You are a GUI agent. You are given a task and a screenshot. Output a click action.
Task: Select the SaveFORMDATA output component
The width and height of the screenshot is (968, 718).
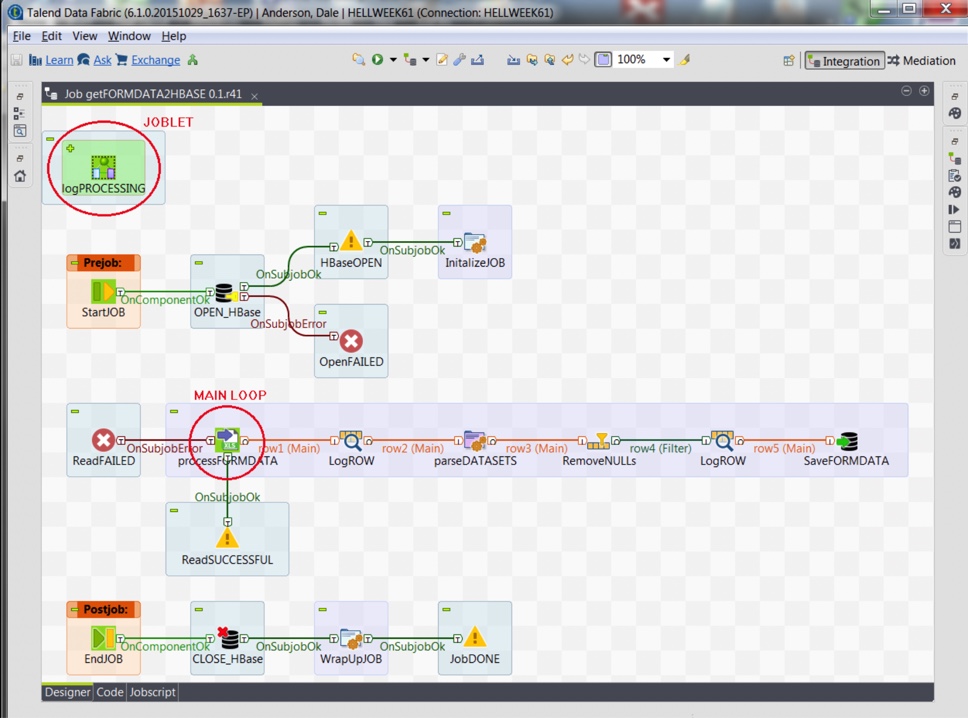click(x=847, y=441)
